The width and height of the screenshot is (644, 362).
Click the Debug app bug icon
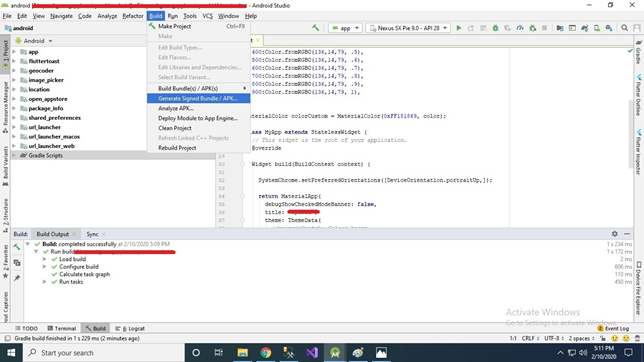(495, 28)
